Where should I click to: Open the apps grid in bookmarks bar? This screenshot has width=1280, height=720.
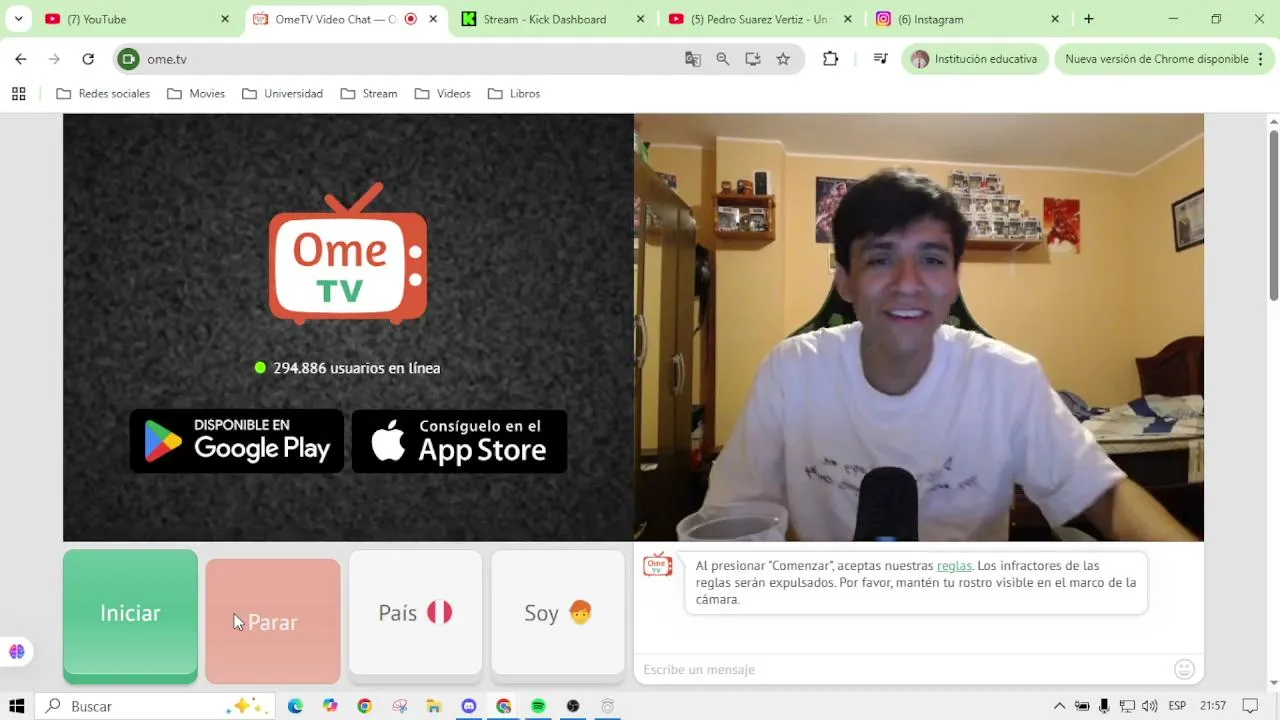pos(18,94)
